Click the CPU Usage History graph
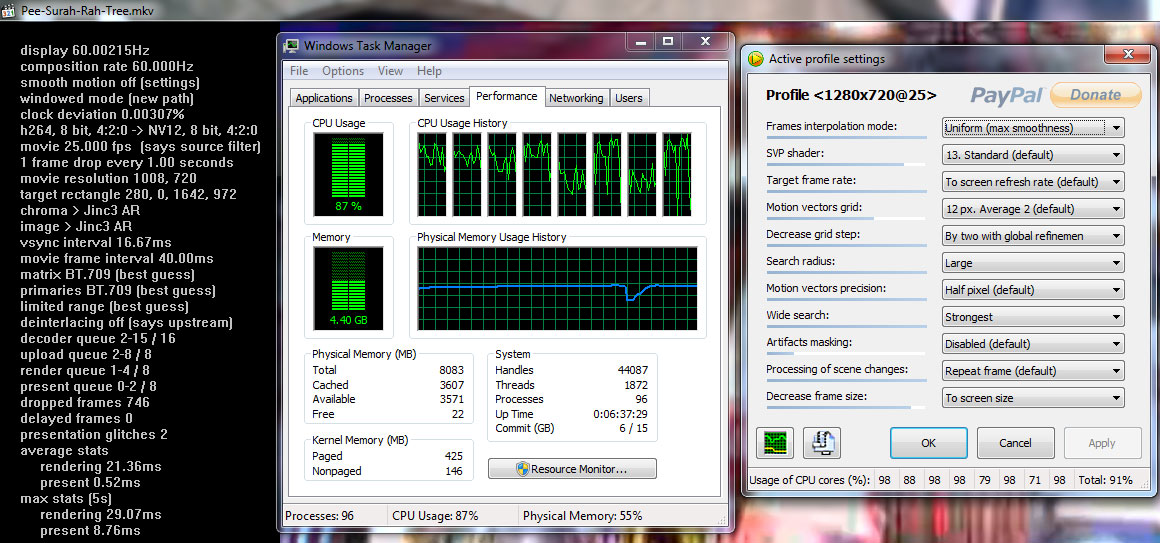Image resolution: width=1160 pixels, height=543 pixels. (x=555, y=171)
